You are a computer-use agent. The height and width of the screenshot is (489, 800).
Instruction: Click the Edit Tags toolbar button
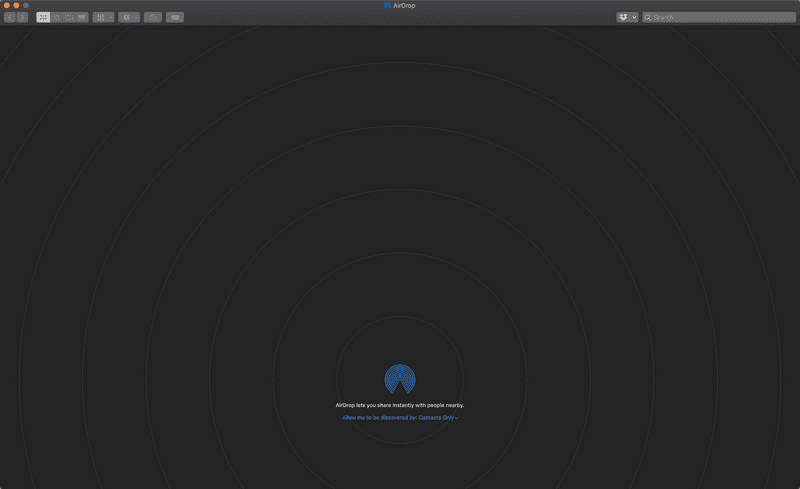tap(175, 17)
